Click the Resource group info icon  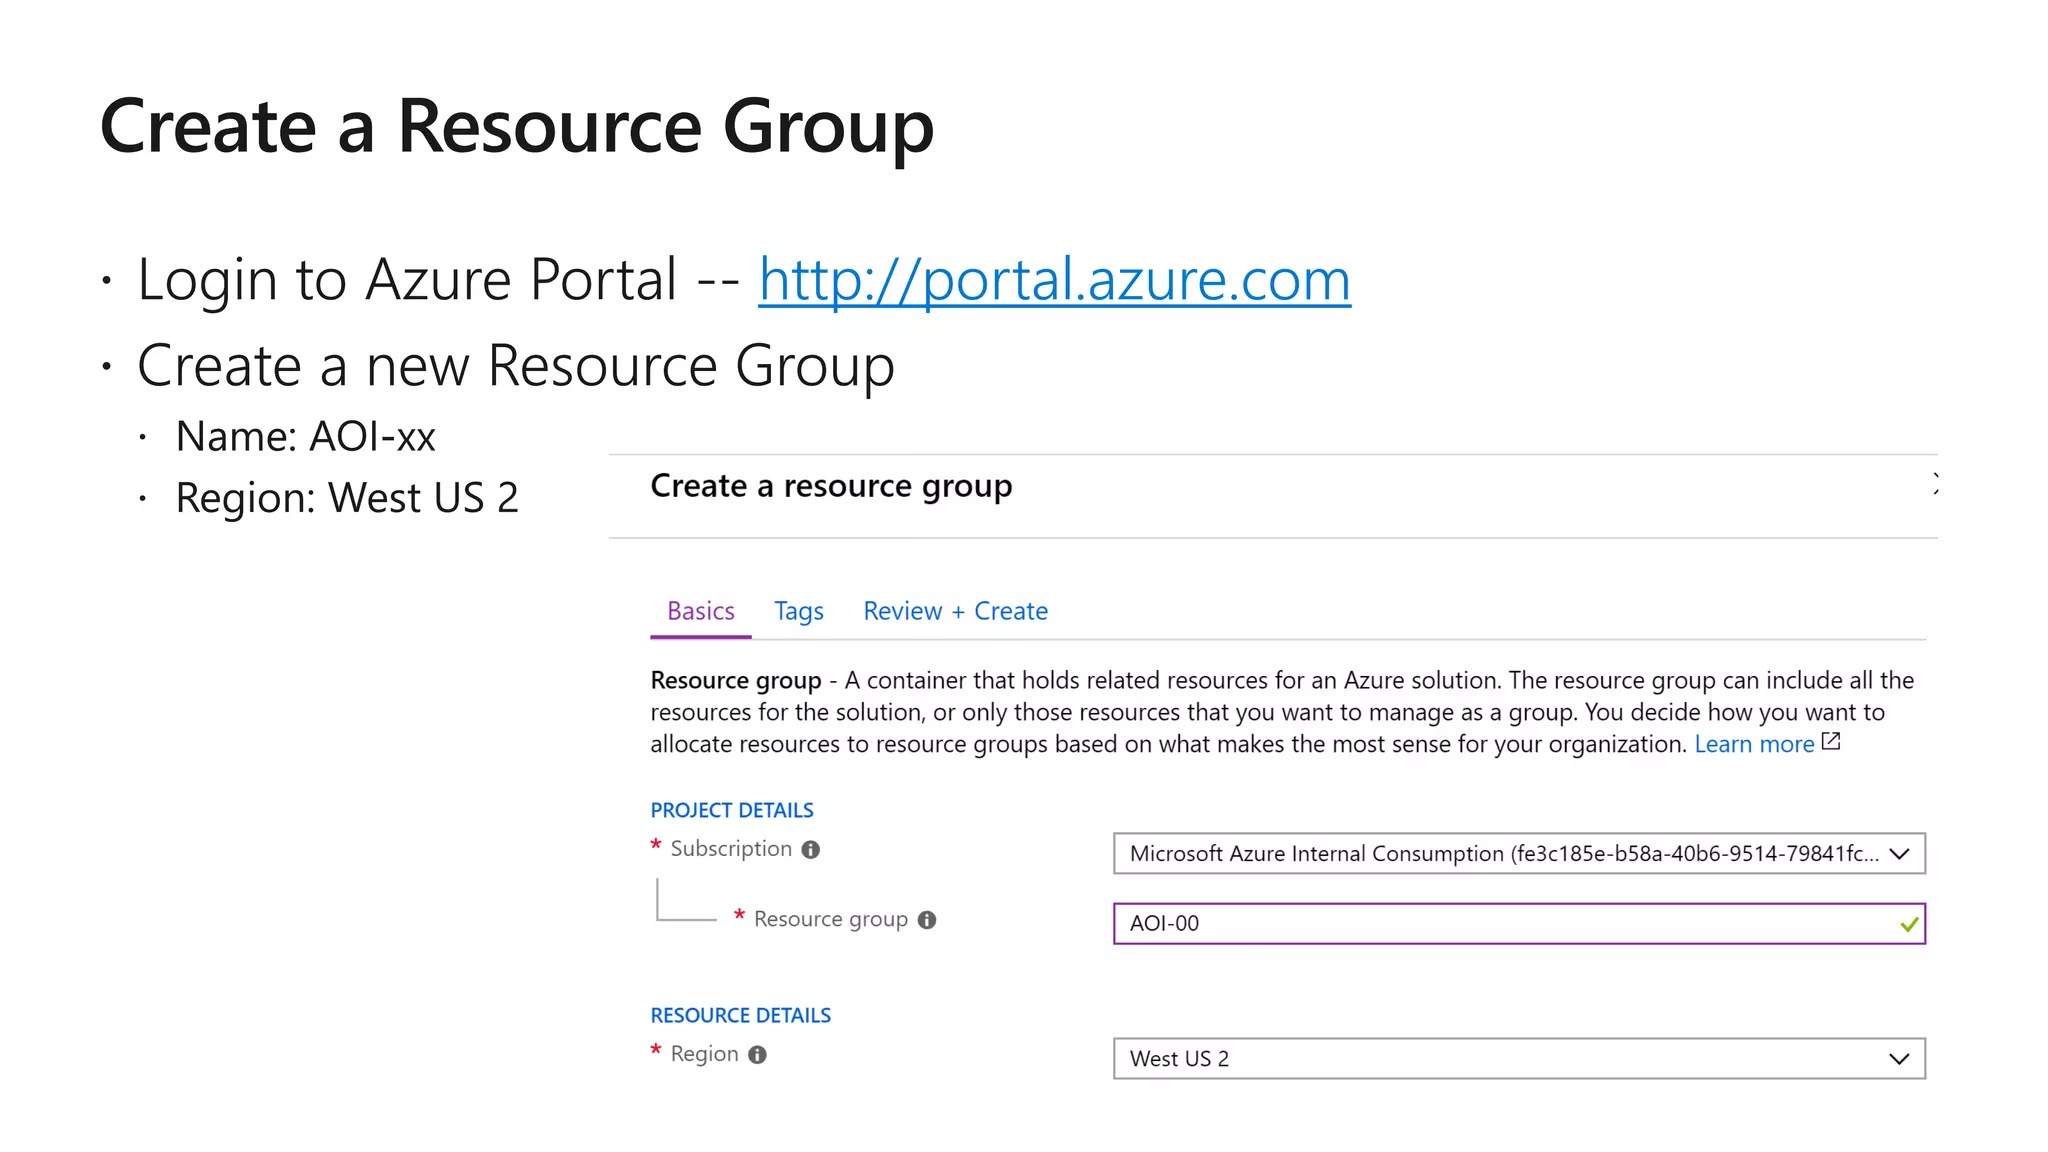(x=927, y=920)
